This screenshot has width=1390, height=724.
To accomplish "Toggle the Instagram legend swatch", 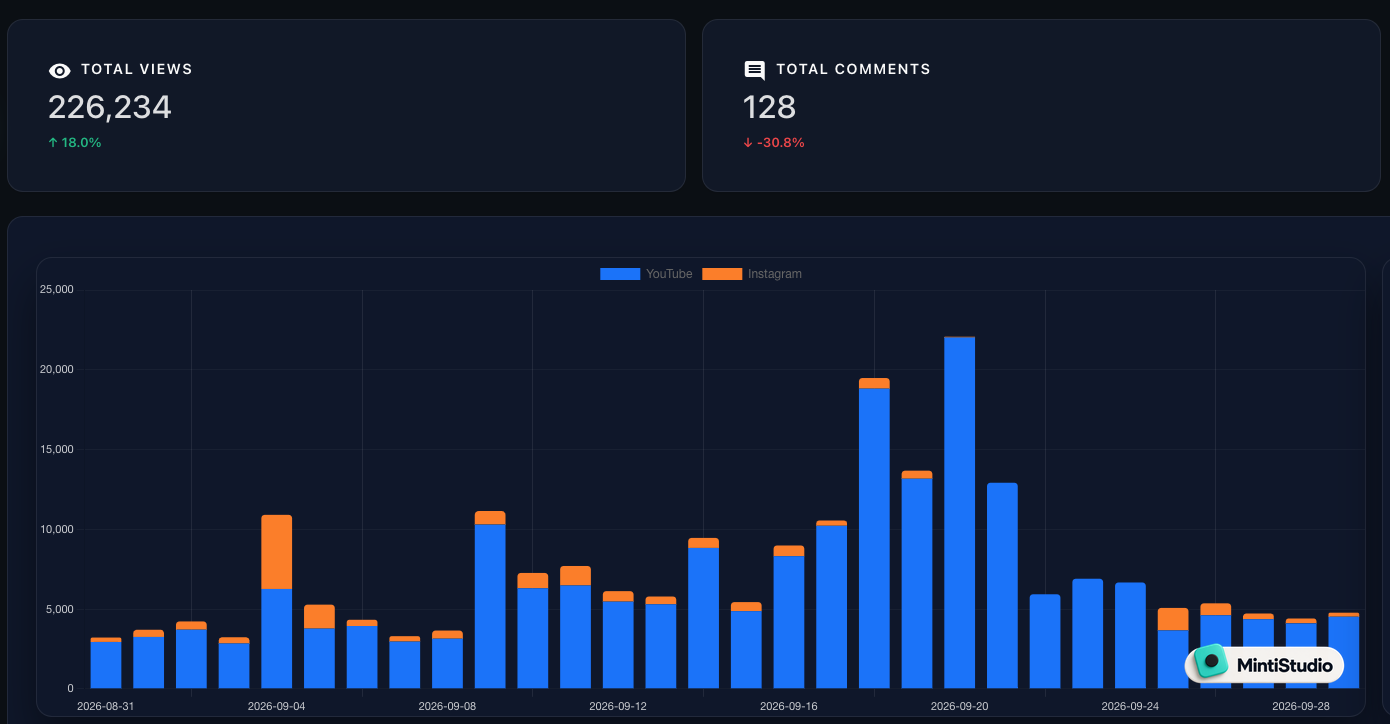I will (x=722, y=274).
